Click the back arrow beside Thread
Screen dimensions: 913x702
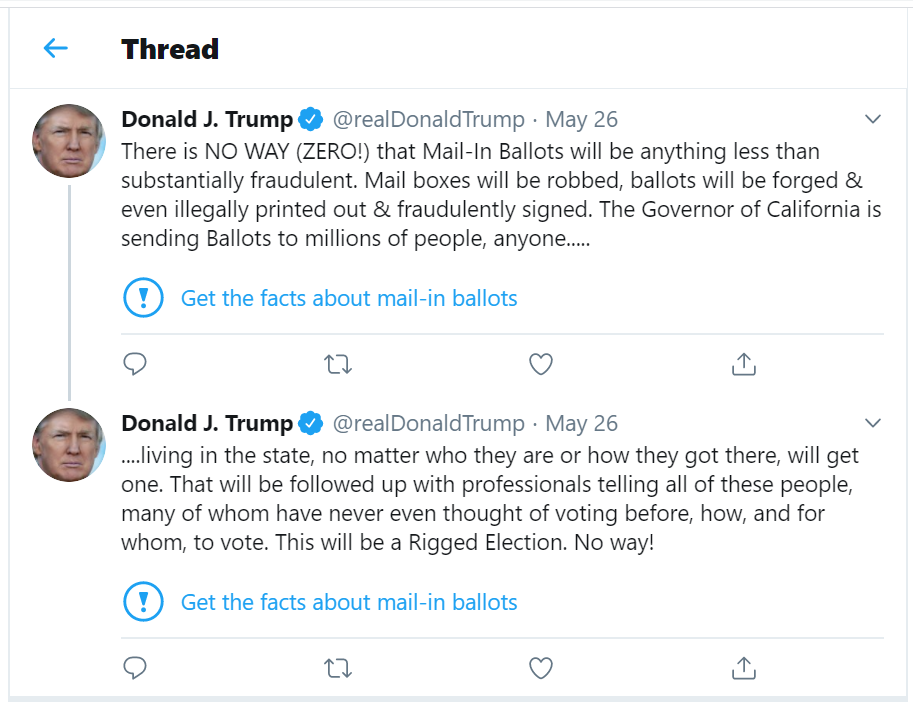point(55,48)
